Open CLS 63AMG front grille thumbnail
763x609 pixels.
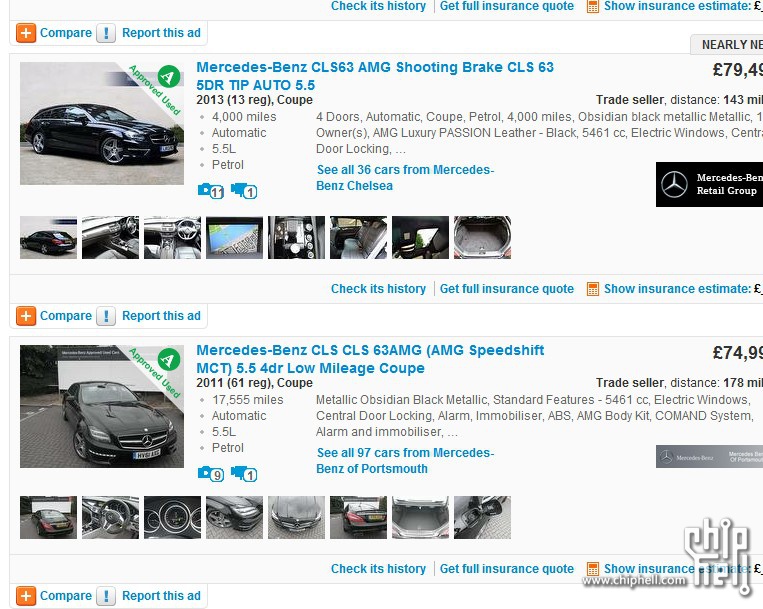click(x=296, y=518)
